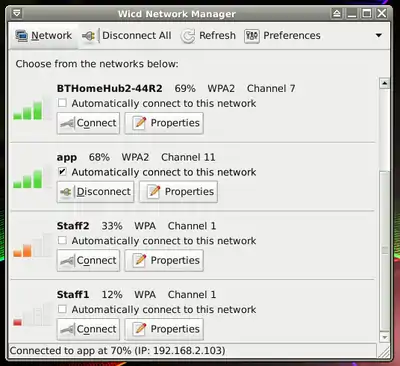Viewport: 400px width, 366px height.
Task: Open Preferences via its sliders icon
Action: (x=252, y=36)
